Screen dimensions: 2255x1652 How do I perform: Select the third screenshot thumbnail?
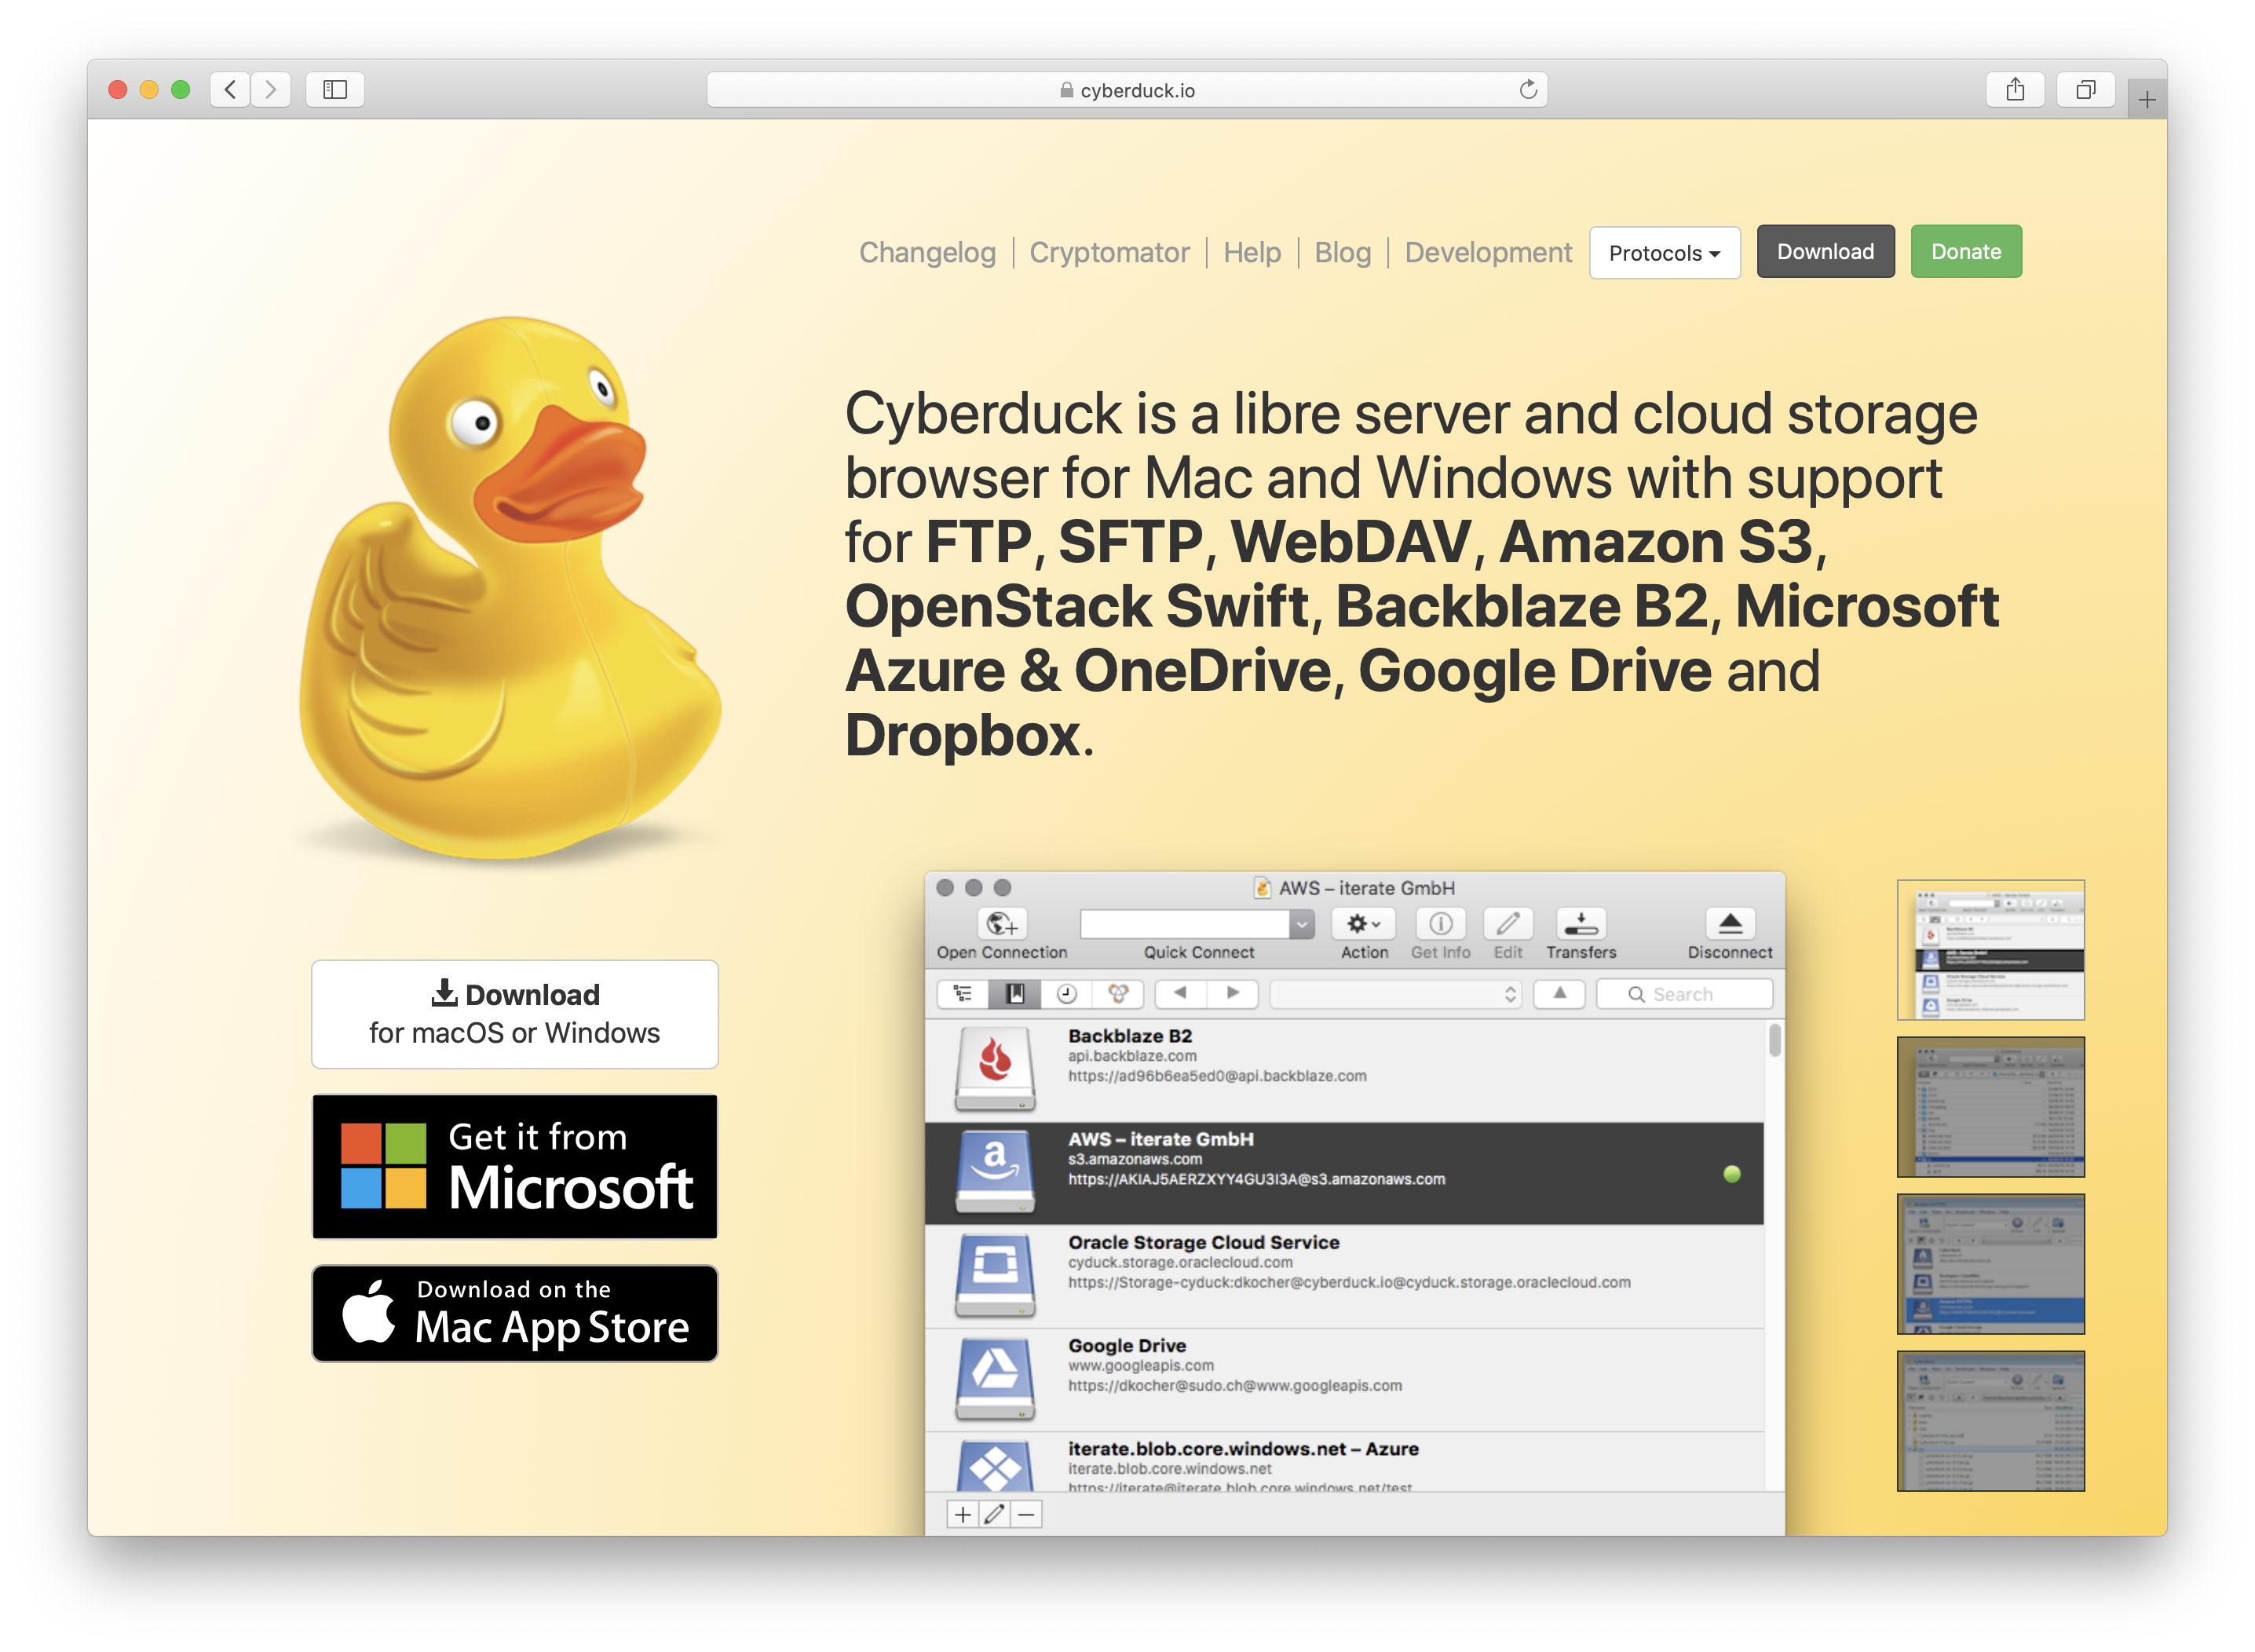point(1990,1264)
